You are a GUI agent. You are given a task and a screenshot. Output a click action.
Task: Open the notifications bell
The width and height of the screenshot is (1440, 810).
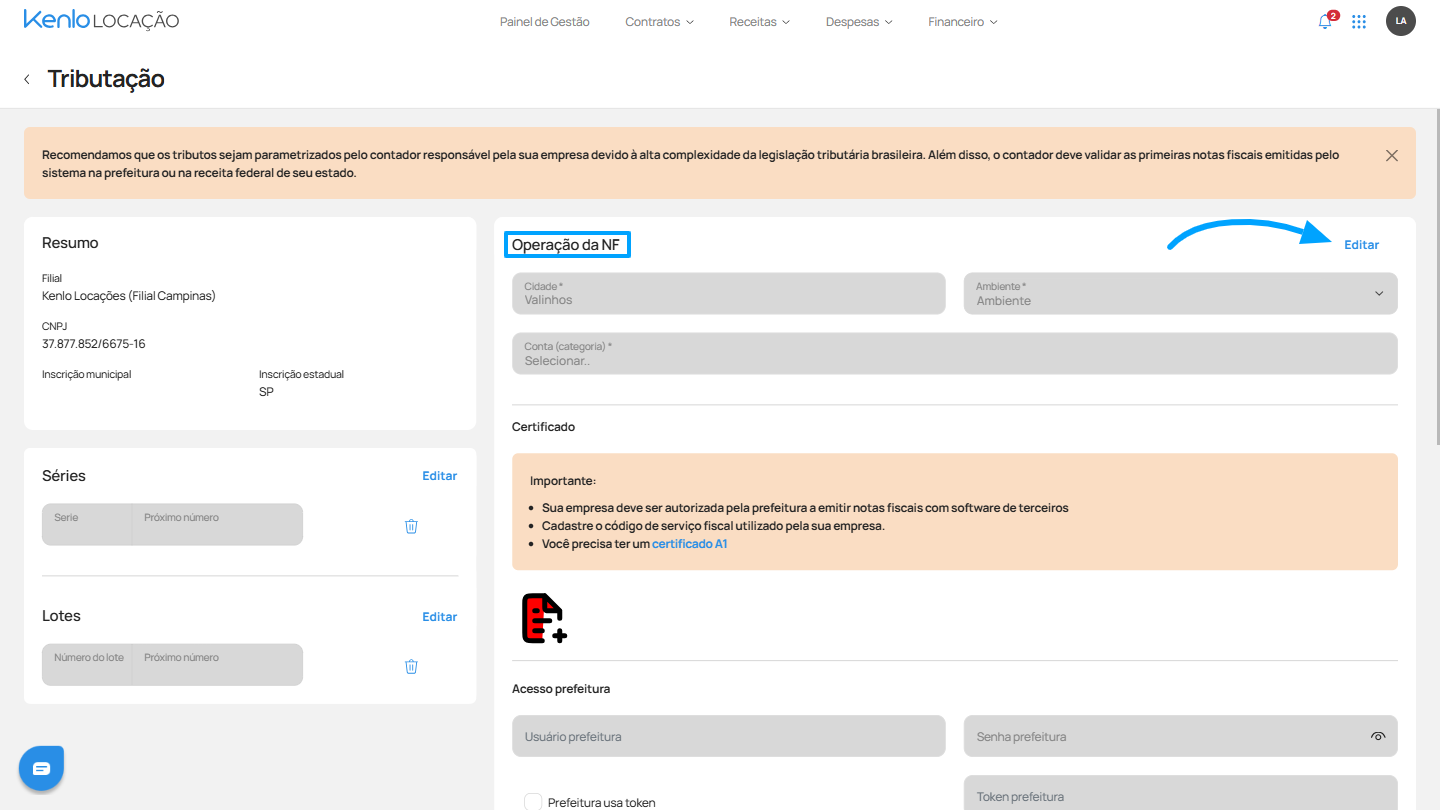pyautogui.click(x=1326, y=21)
